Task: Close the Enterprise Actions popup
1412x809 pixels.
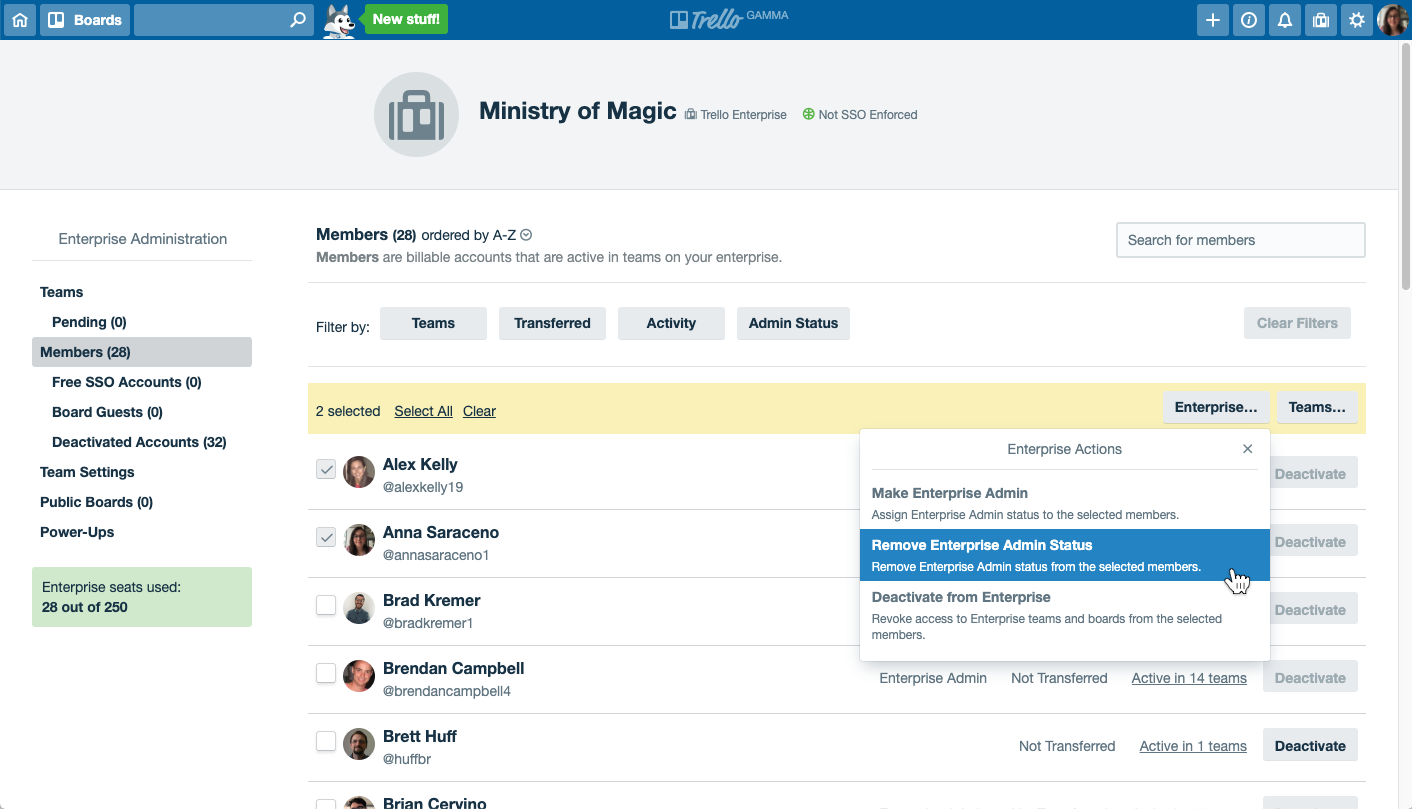Action: coord(1247,449)
